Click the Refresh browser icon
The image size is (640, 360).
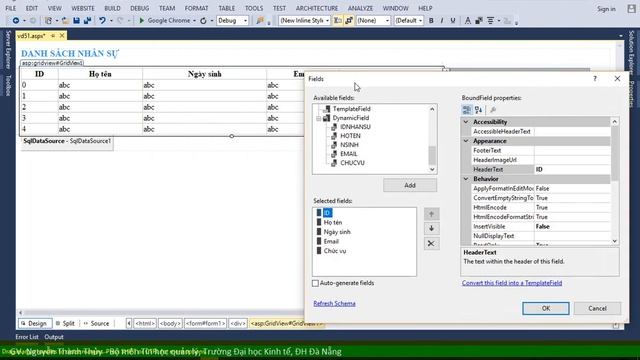pyautogui.click(x=203, y=20)
